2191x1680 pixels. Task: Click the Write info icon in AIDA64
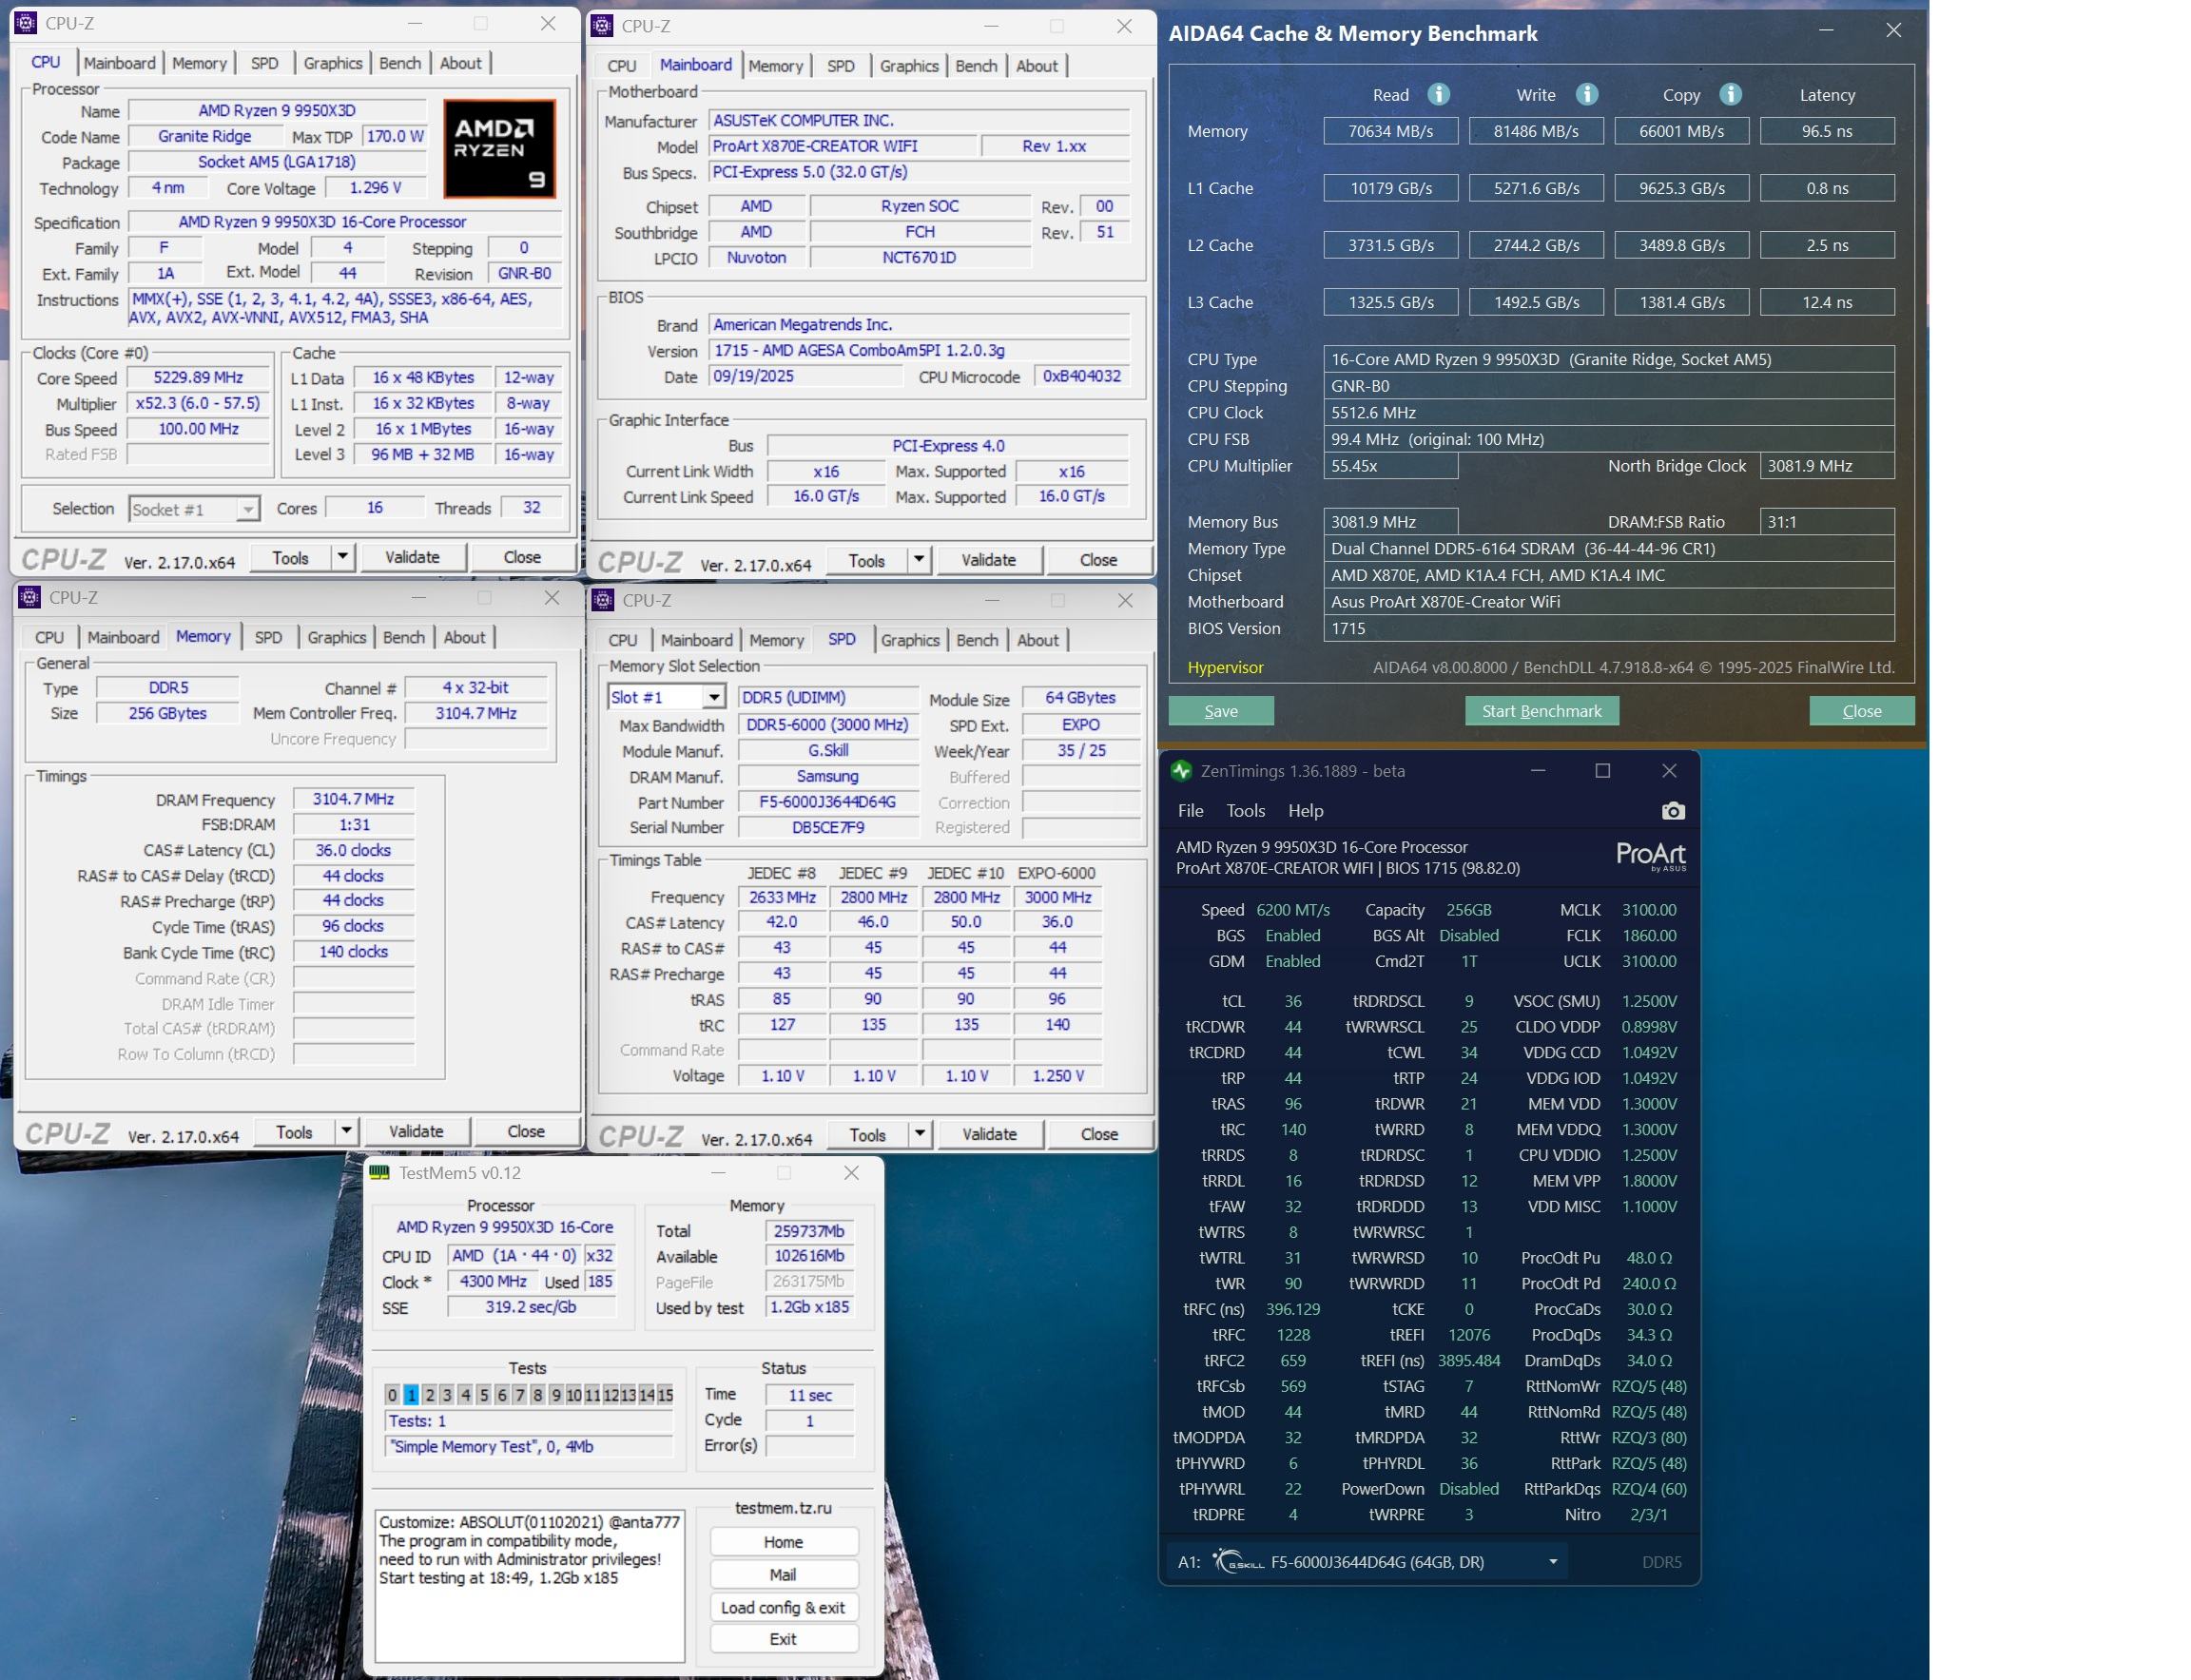(x=1586, y=94)
